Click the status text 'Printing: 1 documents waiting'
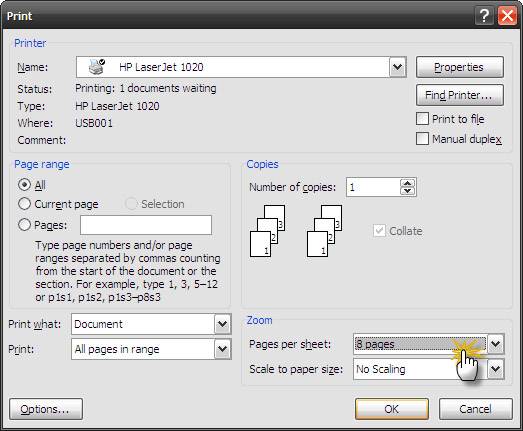 click(146, 88)
